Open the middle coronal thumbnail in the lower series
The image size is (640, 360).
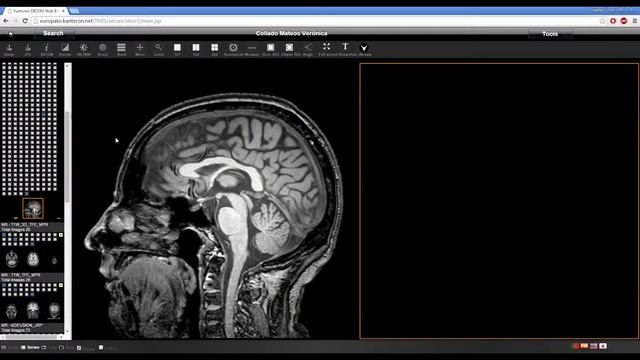pyautogui.click(x=33, y=311)
